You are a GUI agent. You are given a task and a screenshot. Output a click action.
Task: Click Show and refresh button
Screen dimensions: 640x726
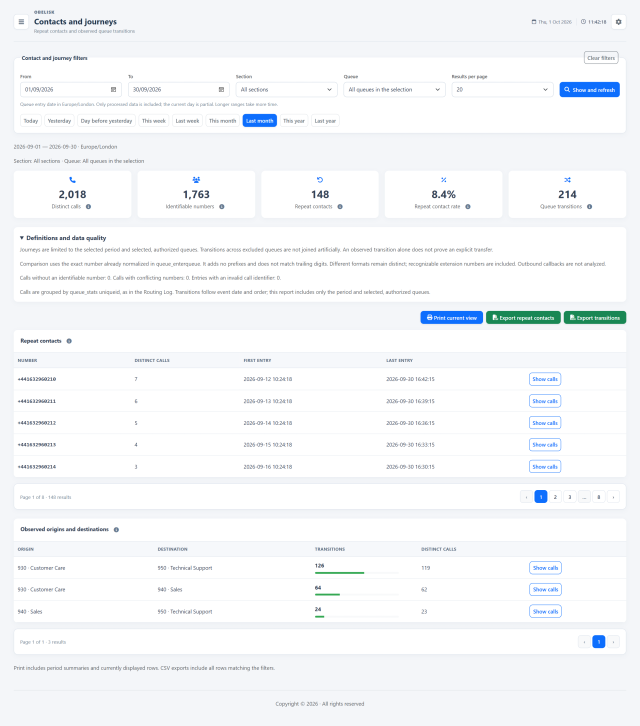pyautogui.click(x=590, y=89)
